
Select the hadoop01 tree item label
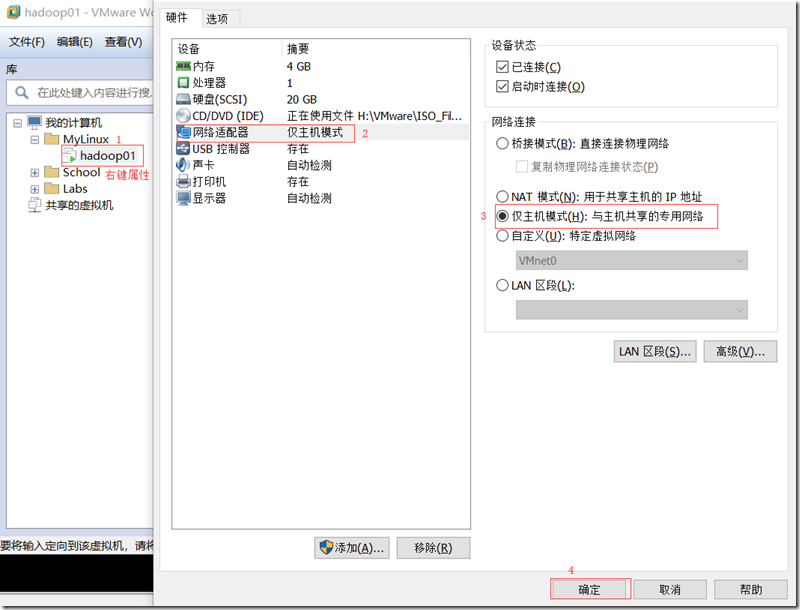tap(108, 156)
